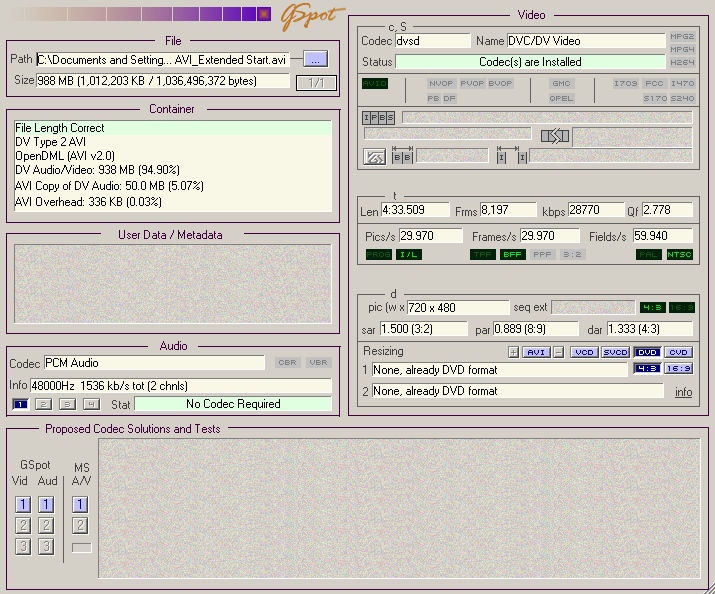Select VCD resizing target
The height and width of the screenshot is (594, 715).
[584, 352]
